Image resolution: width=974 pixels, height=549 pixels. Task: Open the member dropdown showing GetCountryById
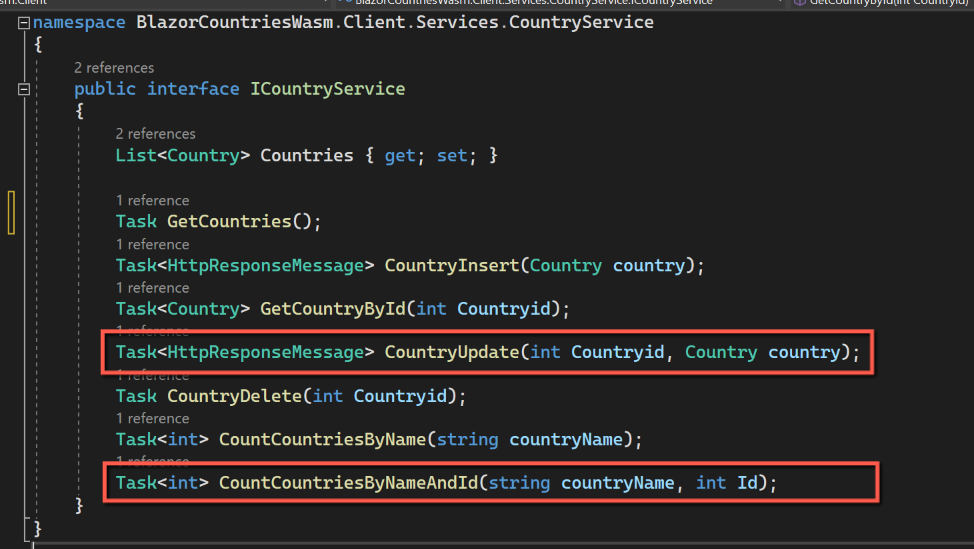pos(880,3)
